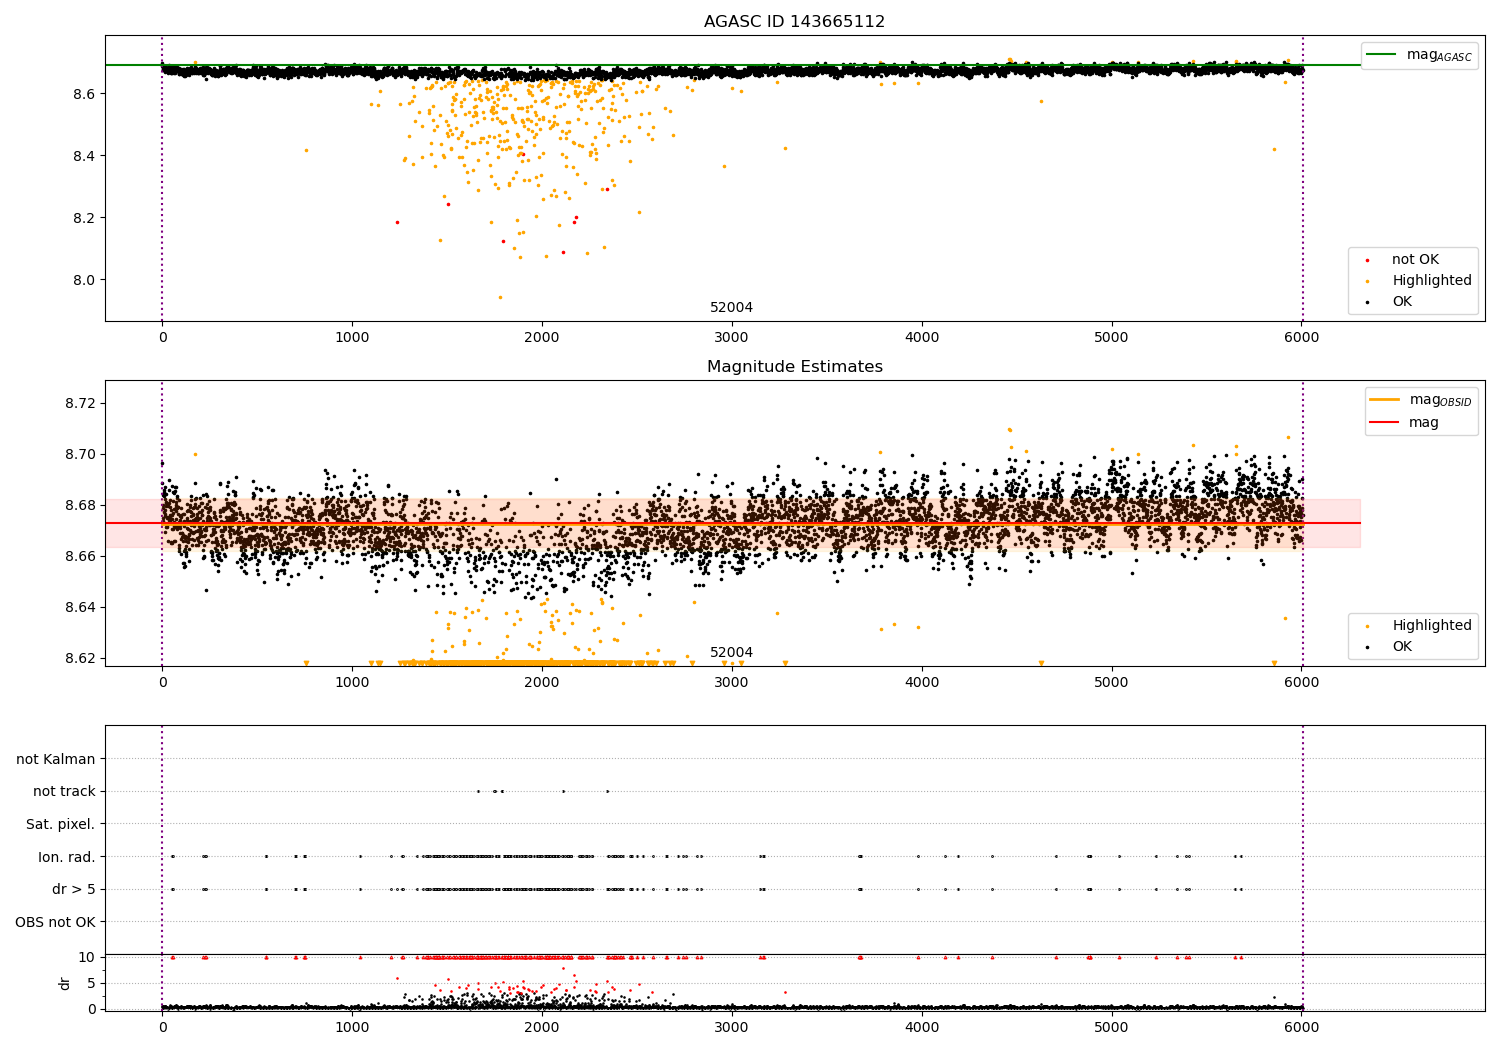The width and height of the screenshot is (1500, 1050).
Task: Click the x-tick '5000' under the middle plot
Action: tap(1112, 683)
